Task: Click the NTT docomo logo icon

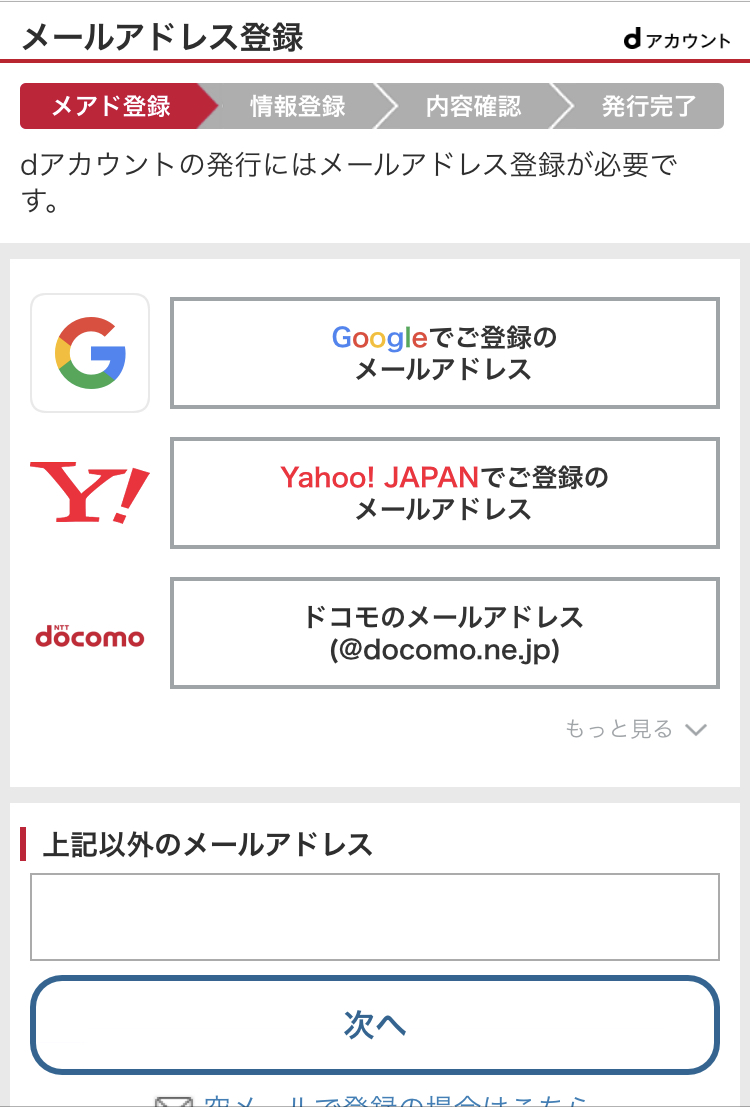Action: [x=90, y=635]
